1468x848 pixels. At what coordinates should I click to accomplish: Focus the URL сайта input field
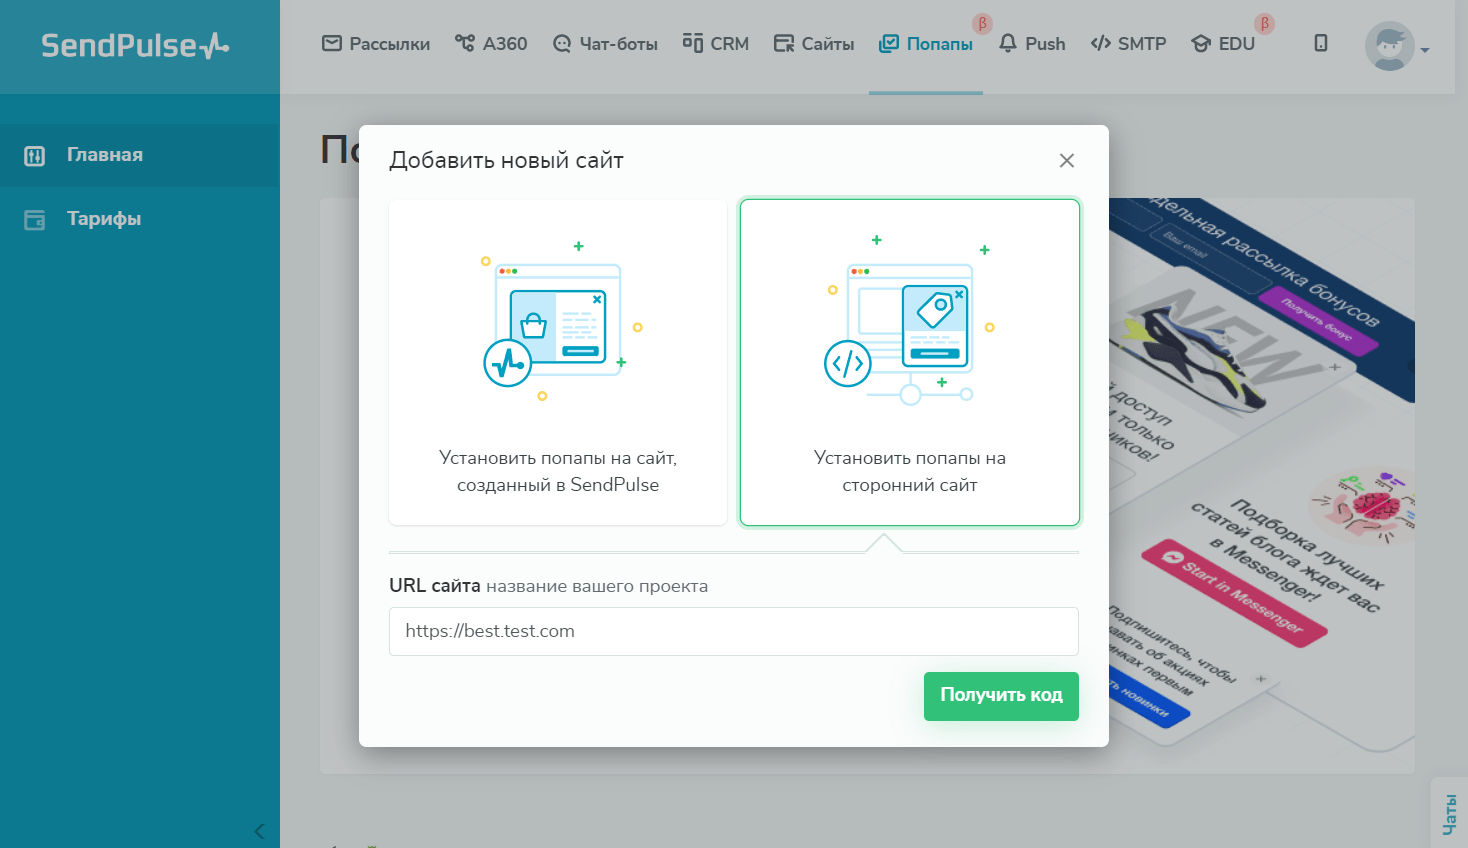coord(734,631)
